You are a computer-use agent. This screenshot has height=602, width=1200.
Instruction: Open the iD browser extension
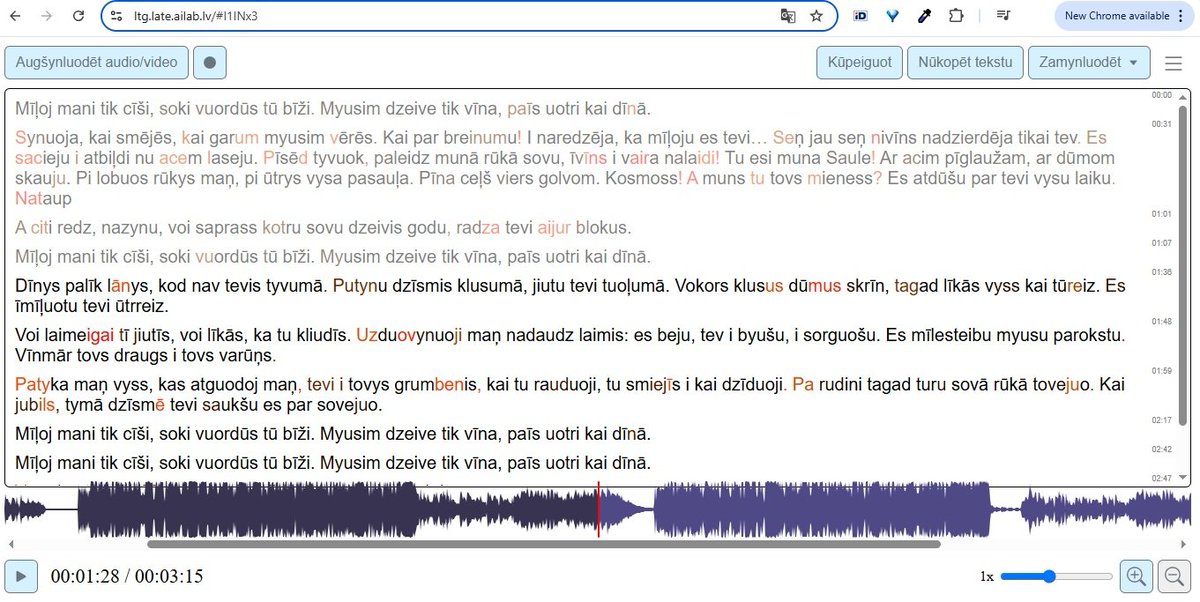pyautogui.click(x=860, y=16)
